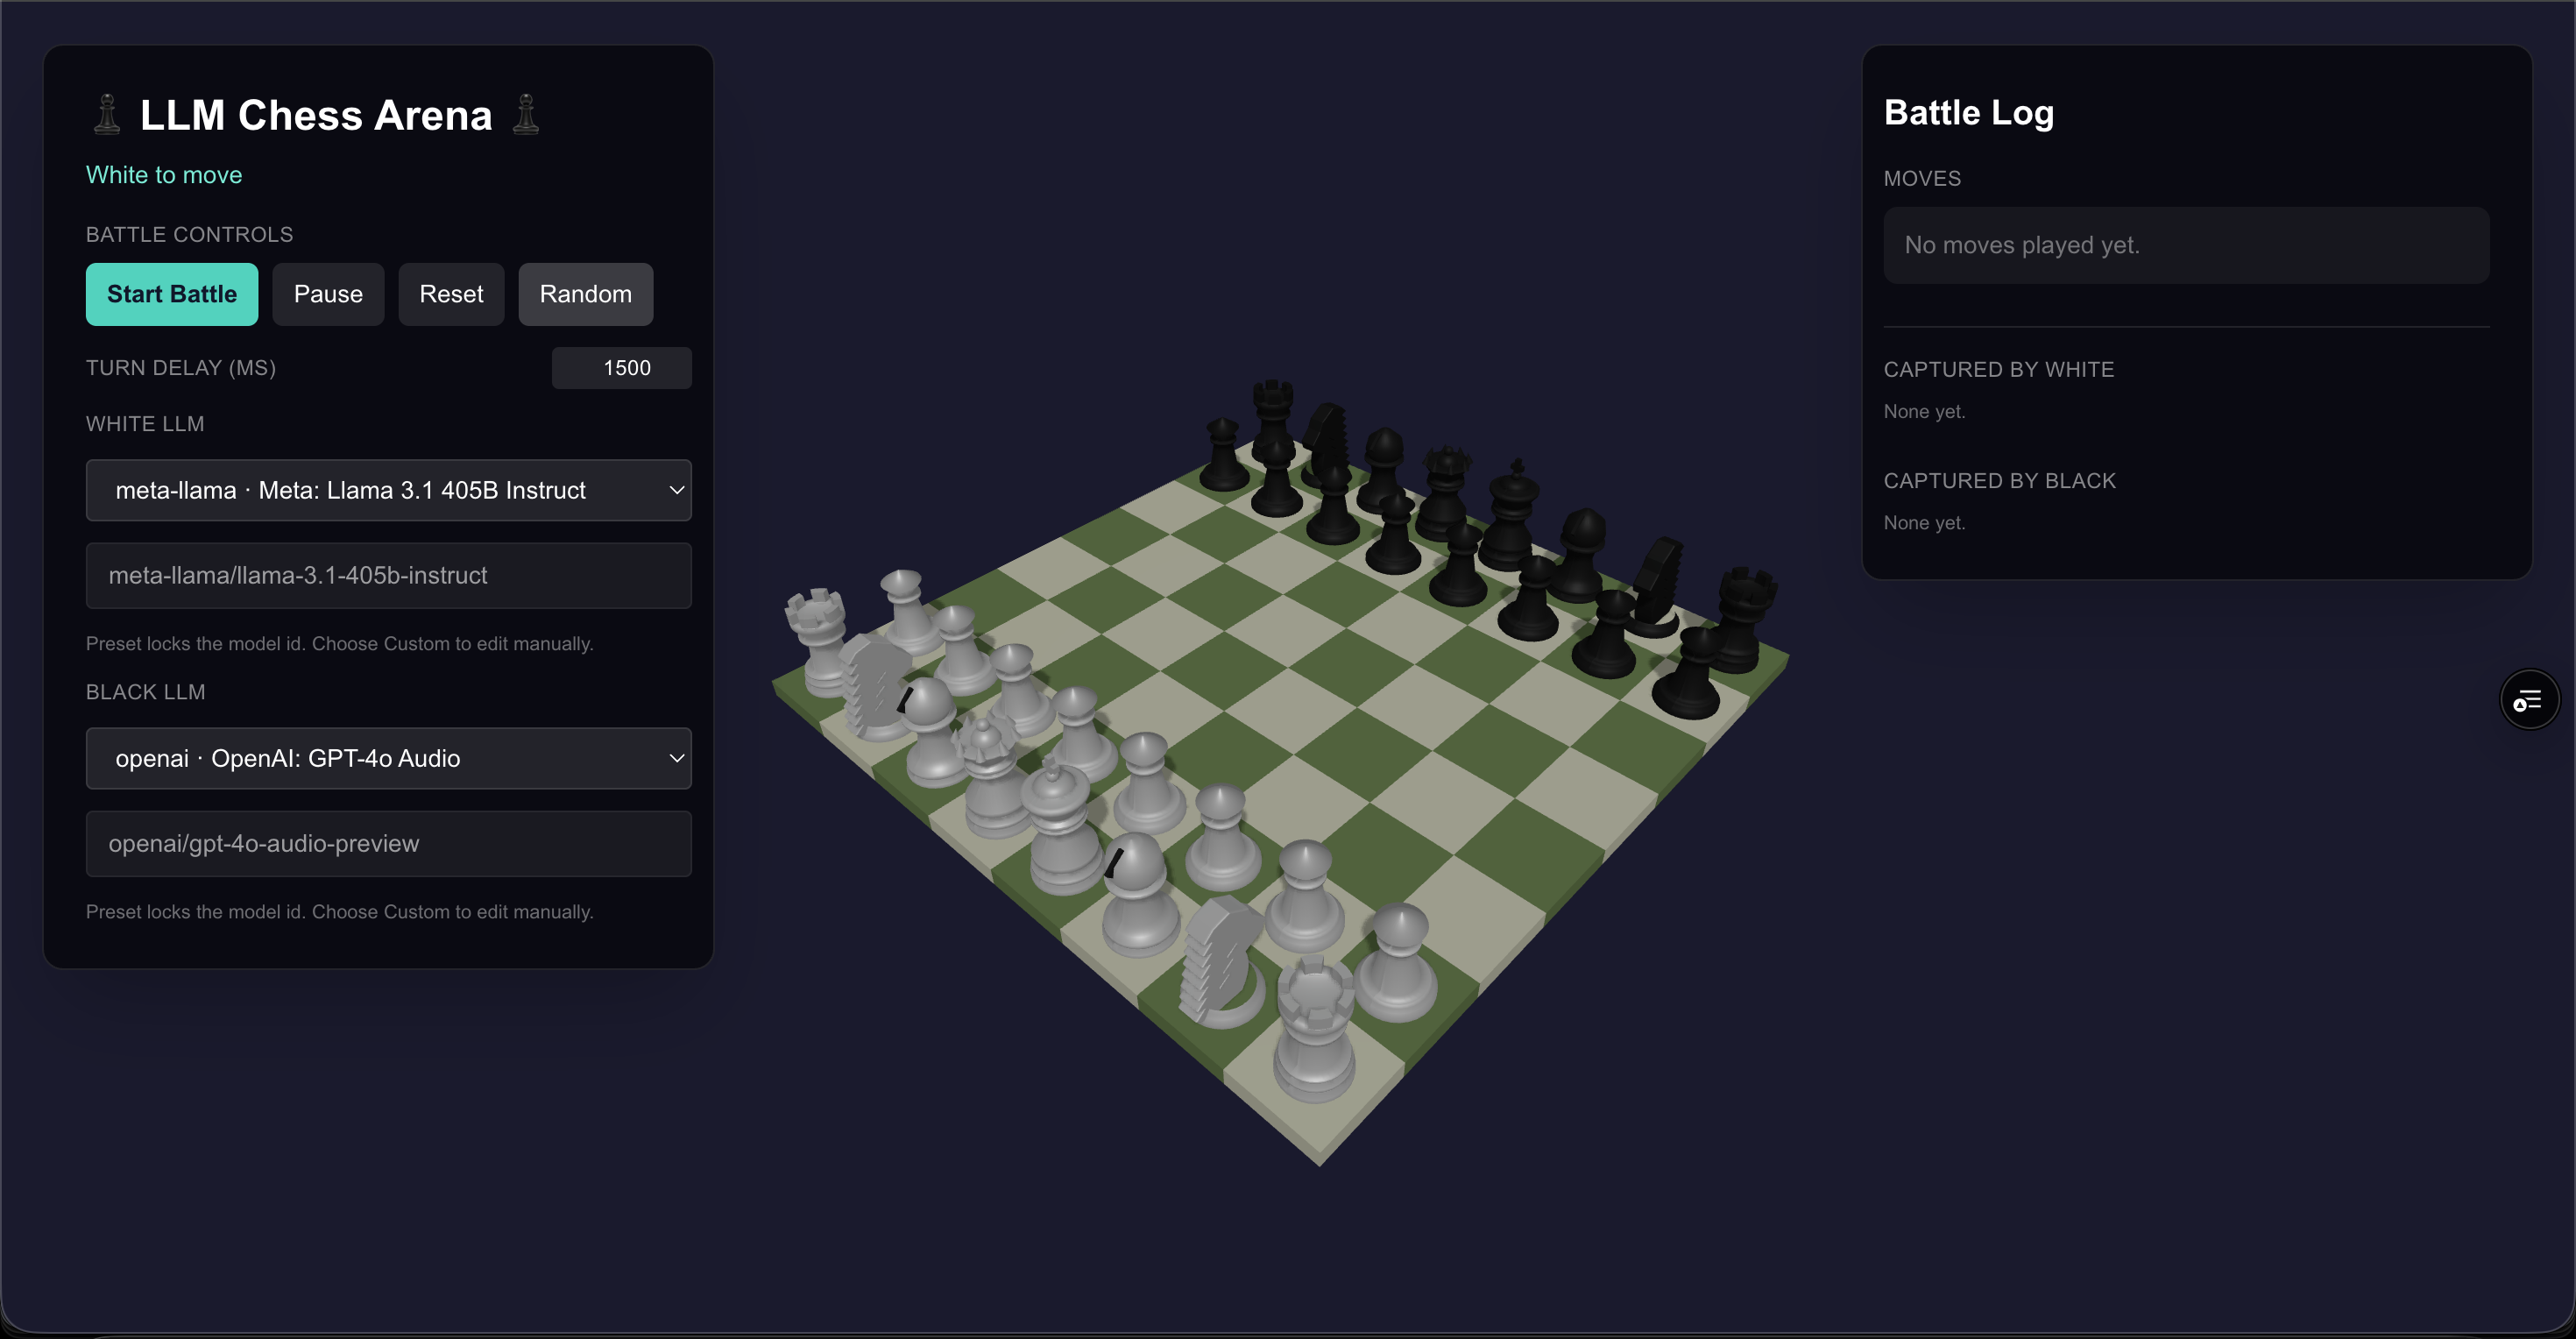Click the No moves played yet box
2576x1339 pixels.
(x=2186, y=245)
